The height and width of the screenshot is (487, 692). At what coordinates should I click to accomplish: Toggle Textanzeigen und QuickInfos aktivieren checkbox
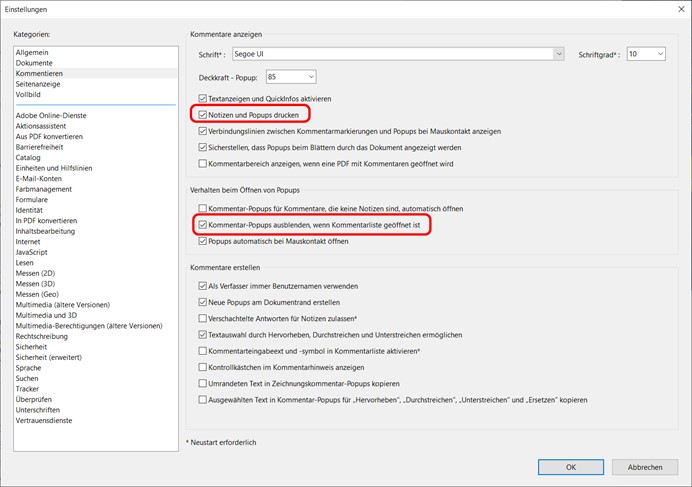[203, 98]
